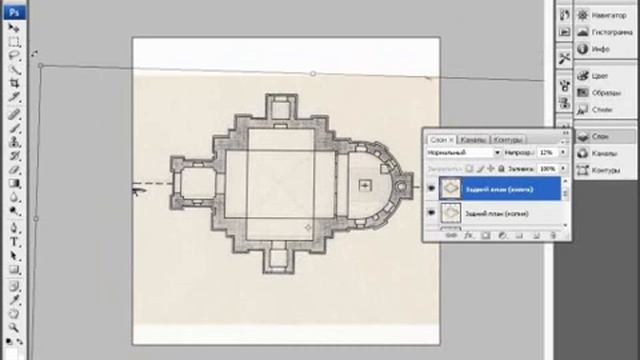Select the Rectangular Marquee tool
Viewport: 640px width, 360px height.
(14, 42)
